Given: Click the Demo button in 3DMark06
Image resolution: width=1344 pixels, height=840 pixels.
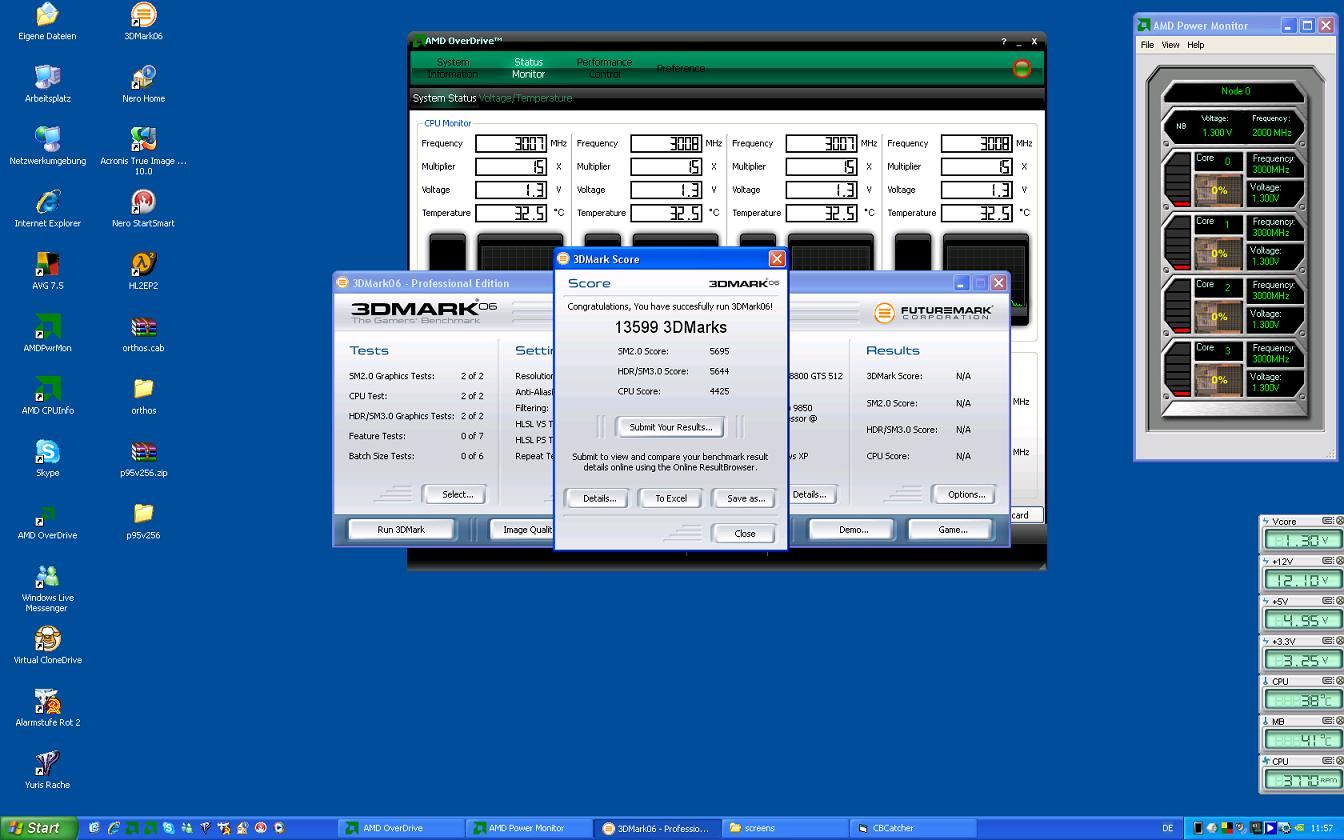Looking at the screenshot, I should (x=853, y=529).
